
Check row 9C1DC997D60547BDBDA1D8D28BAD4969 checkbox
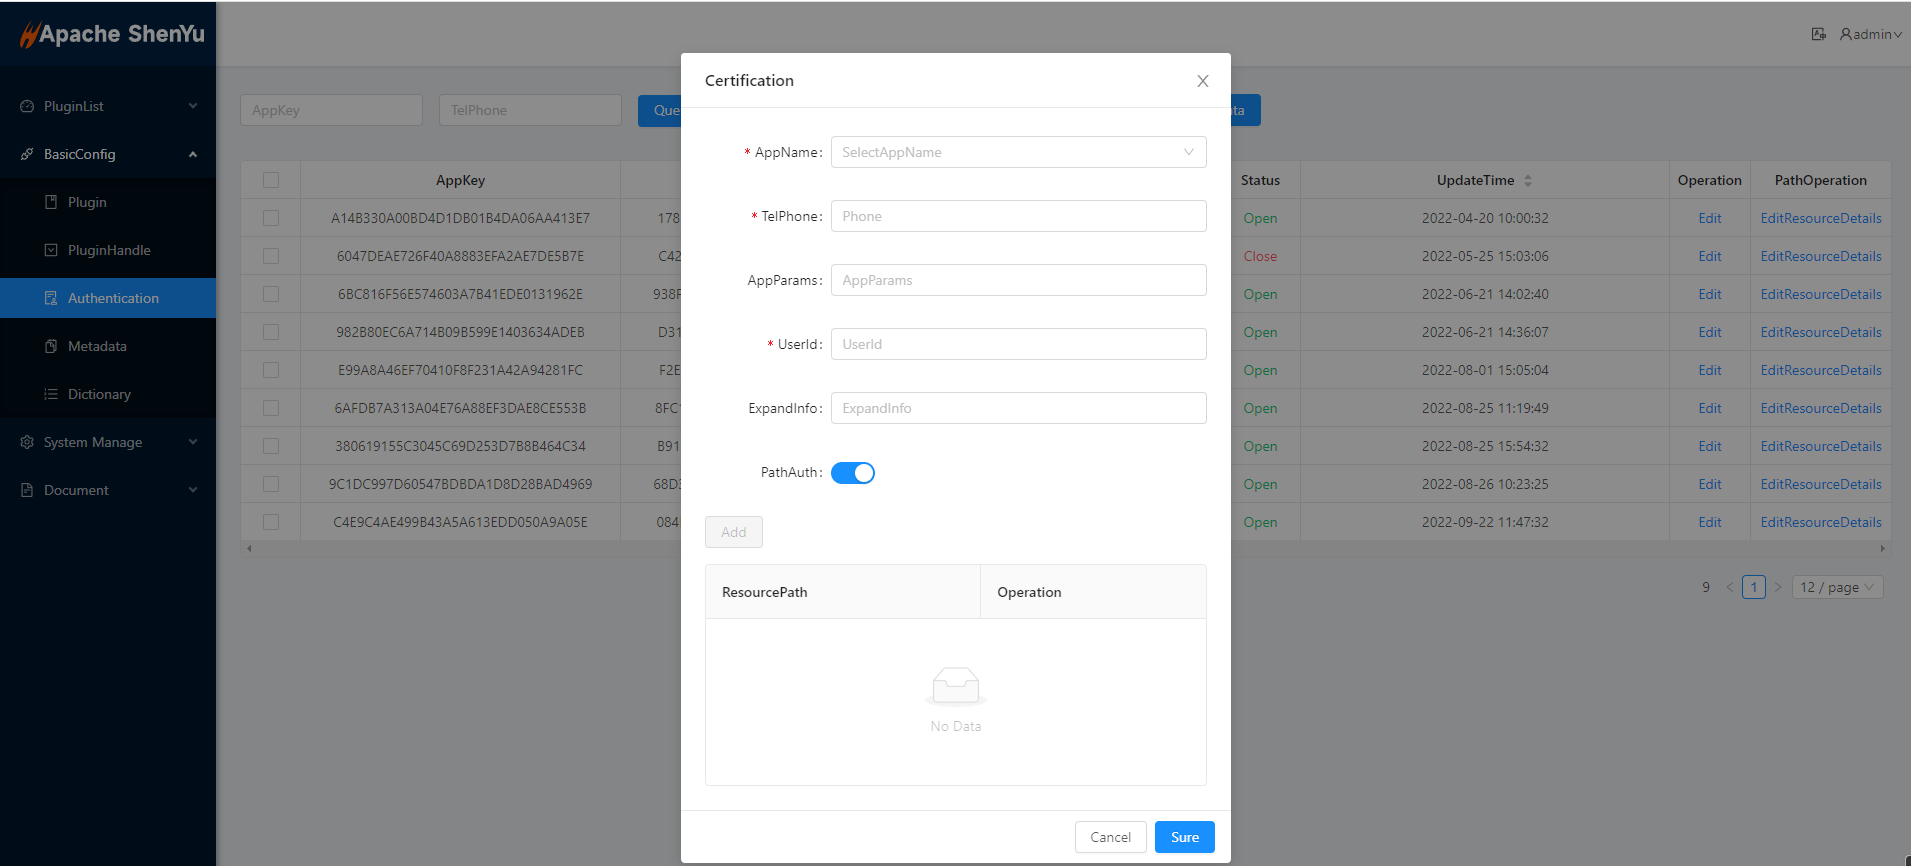click(x=271, y=484)
